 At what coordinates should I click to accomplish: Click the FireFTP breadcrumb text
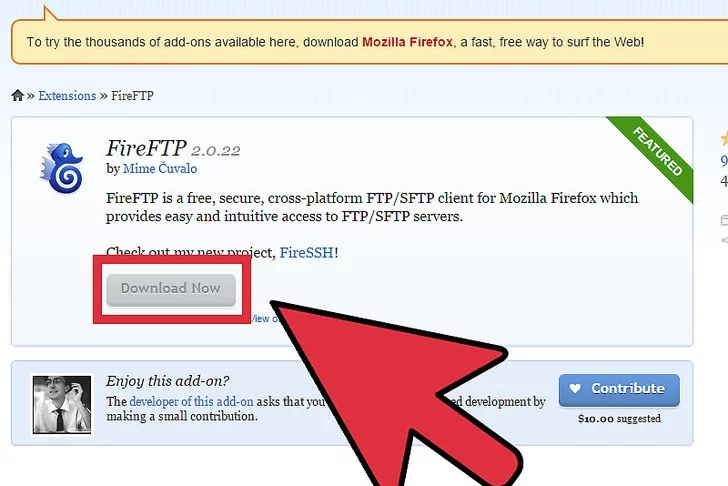coord(132,96)
